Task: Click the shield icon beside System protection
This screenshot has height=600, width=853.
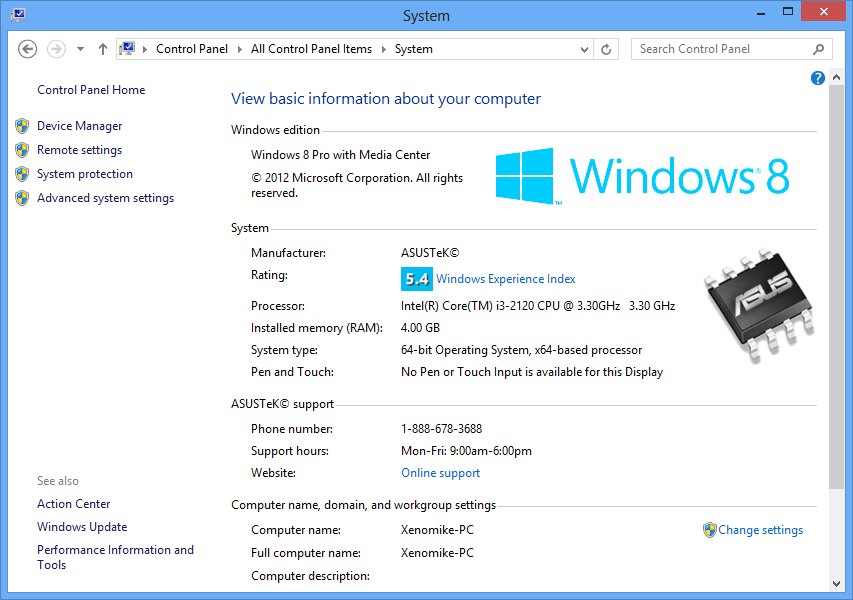Action: tap(22, 174)
